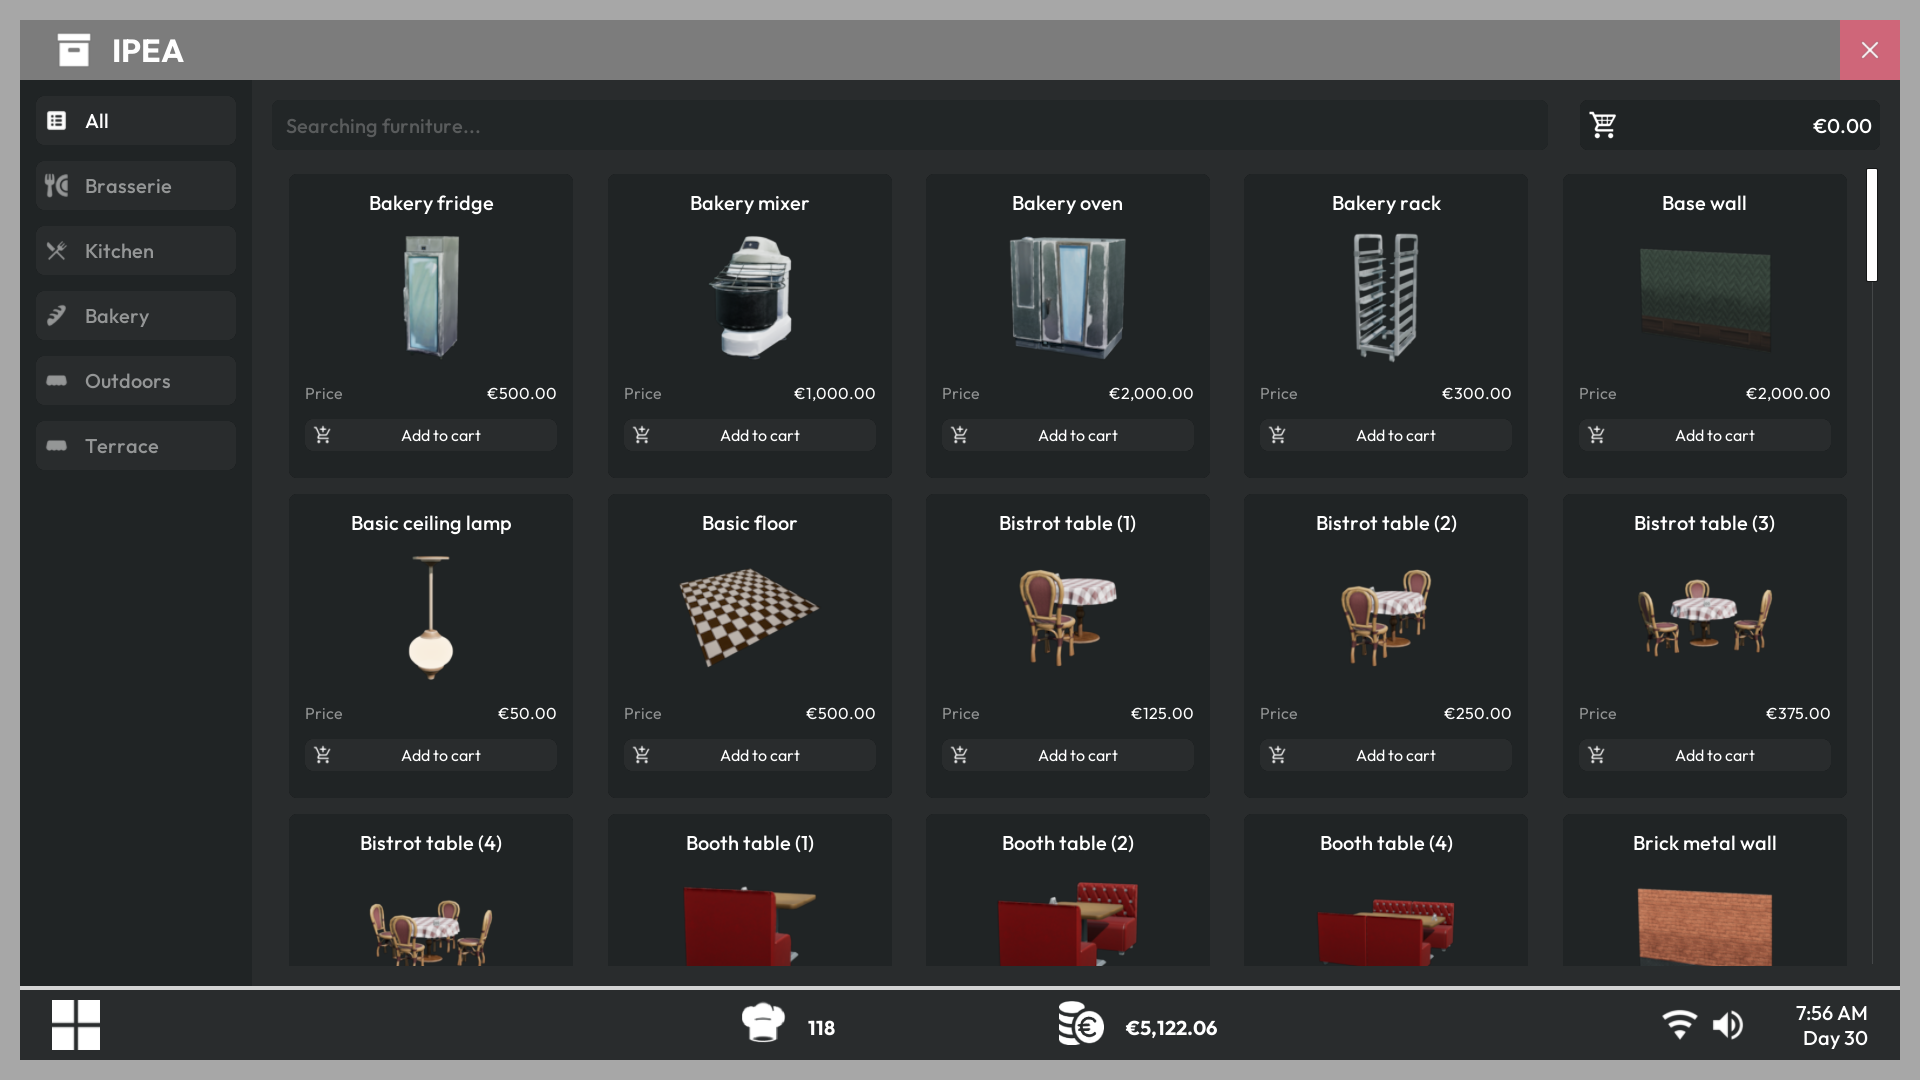Open the Bakery category
This screenshot has height=1080, width=1920.
click(136, 316)
